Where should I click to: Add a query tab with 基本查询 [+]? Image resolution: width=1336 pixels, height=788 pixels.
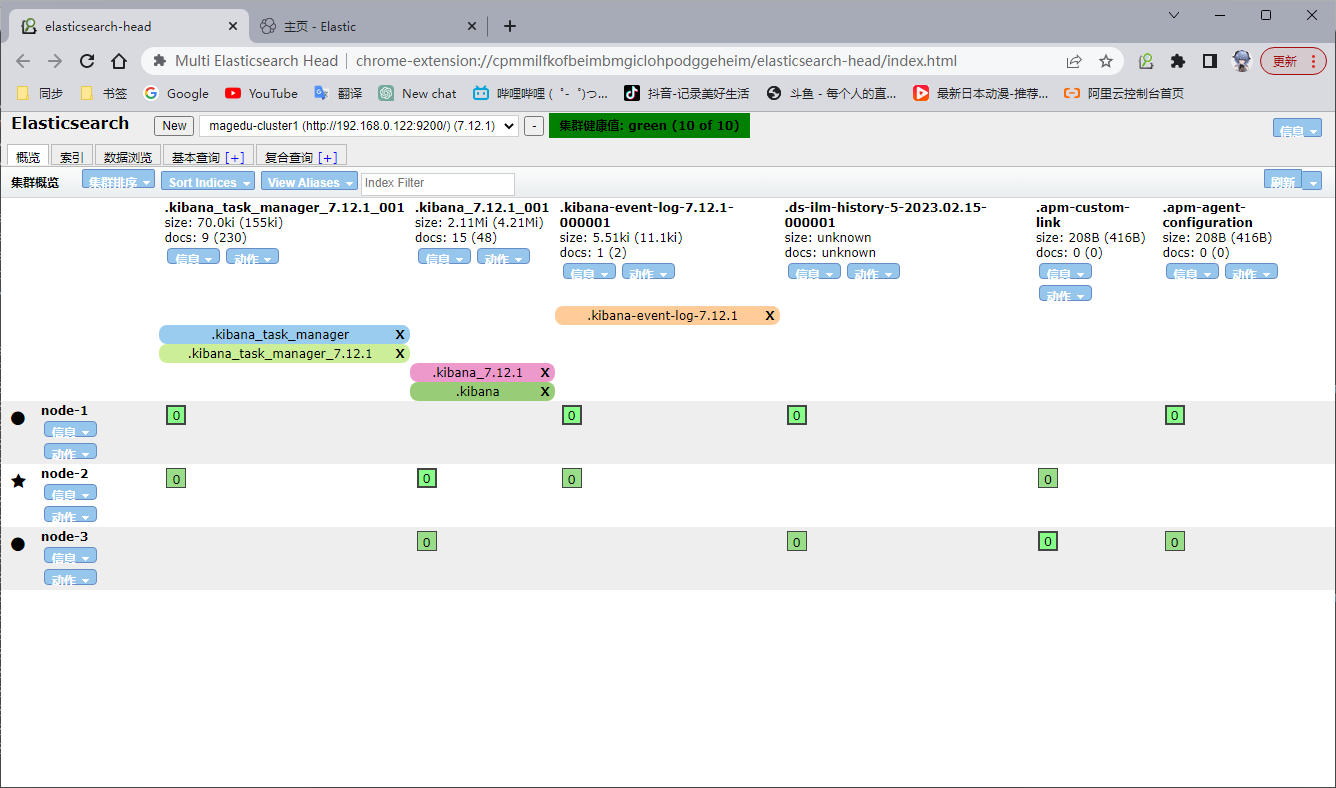(235, 158)
